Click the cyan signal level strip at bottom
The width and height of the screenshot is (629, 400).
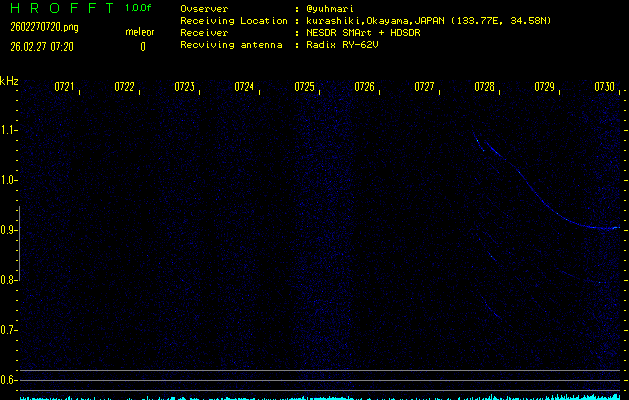(x=320, y=398)
